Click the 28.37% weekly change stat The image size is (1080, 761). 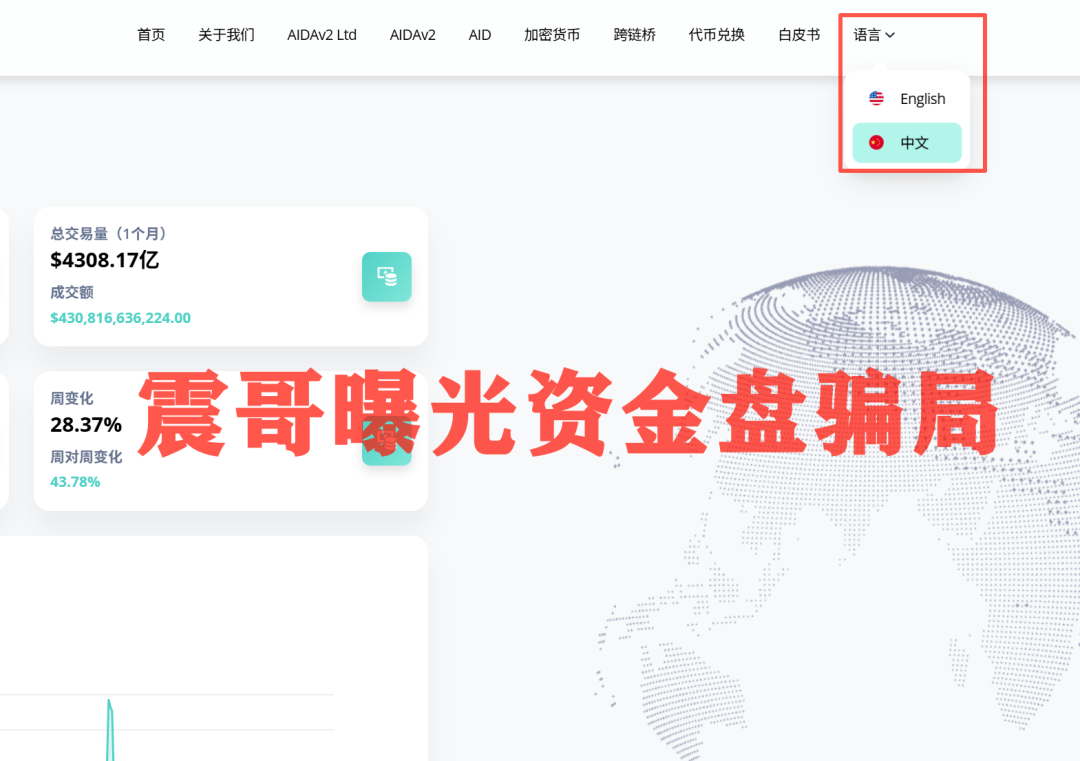coord(86,423)
